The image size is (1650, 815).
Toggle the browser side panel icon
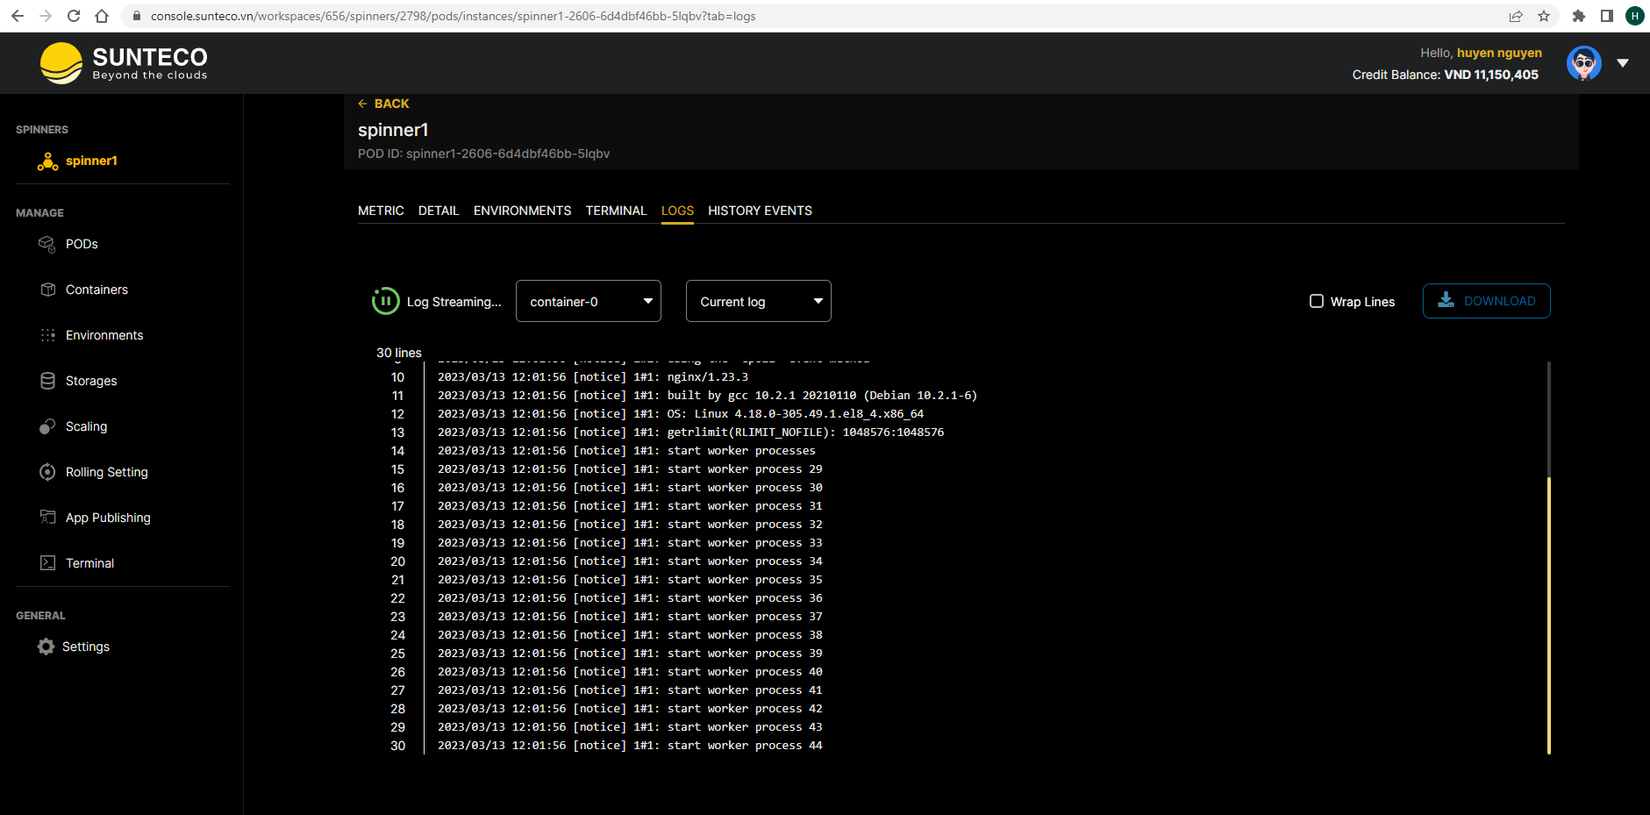coord(1607,16)
